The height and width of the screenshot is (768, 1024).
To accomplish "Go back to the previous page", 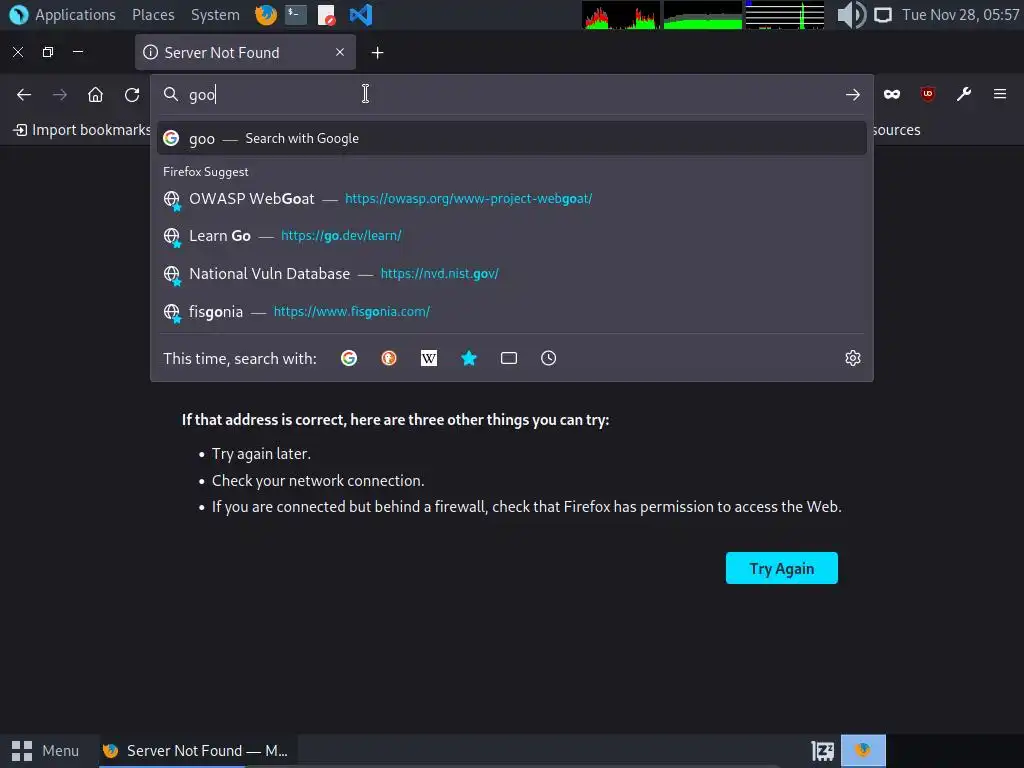I will (24, 95).
